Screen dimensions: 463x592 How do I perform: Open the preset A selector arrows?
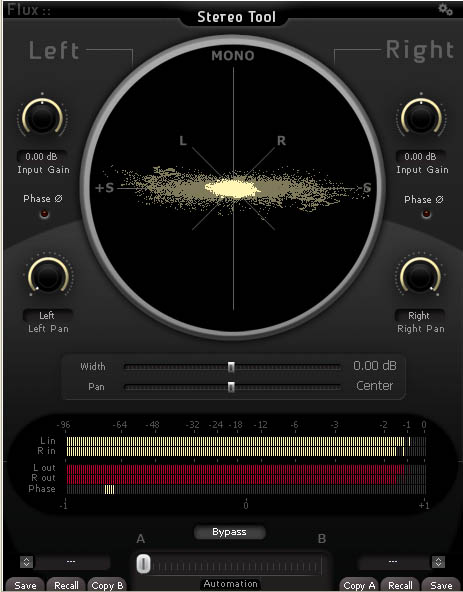(26, 562)
